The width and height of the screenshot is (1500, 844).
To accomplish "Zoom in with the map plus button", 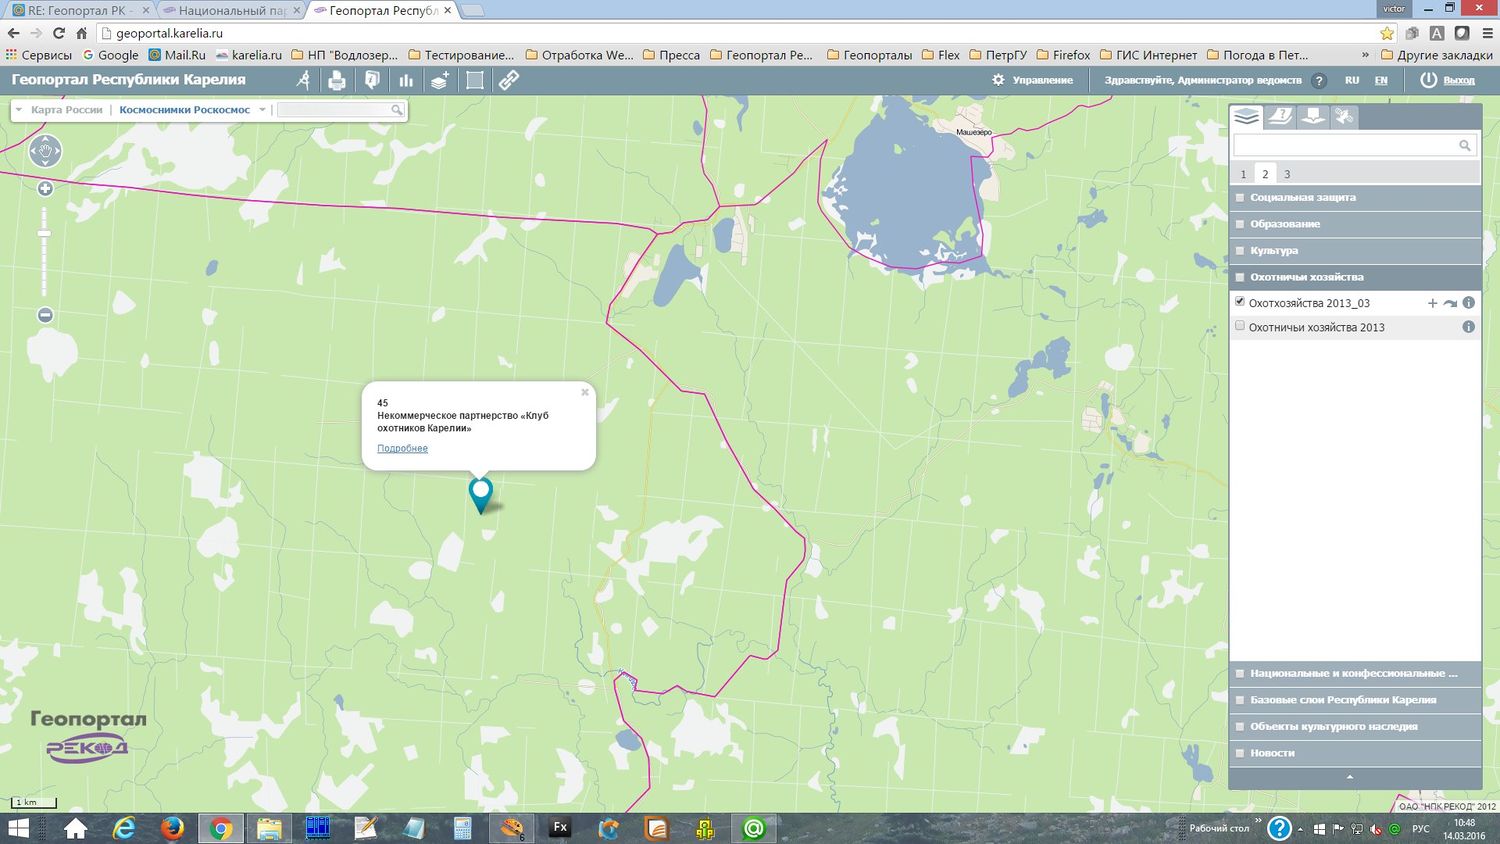I will pyautogui.click(x=45, y=189).
